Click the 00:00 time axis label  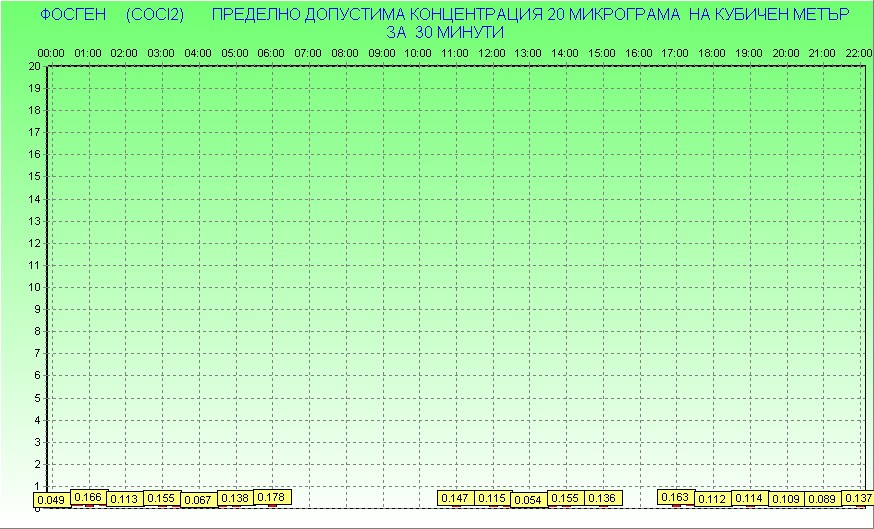51,52
